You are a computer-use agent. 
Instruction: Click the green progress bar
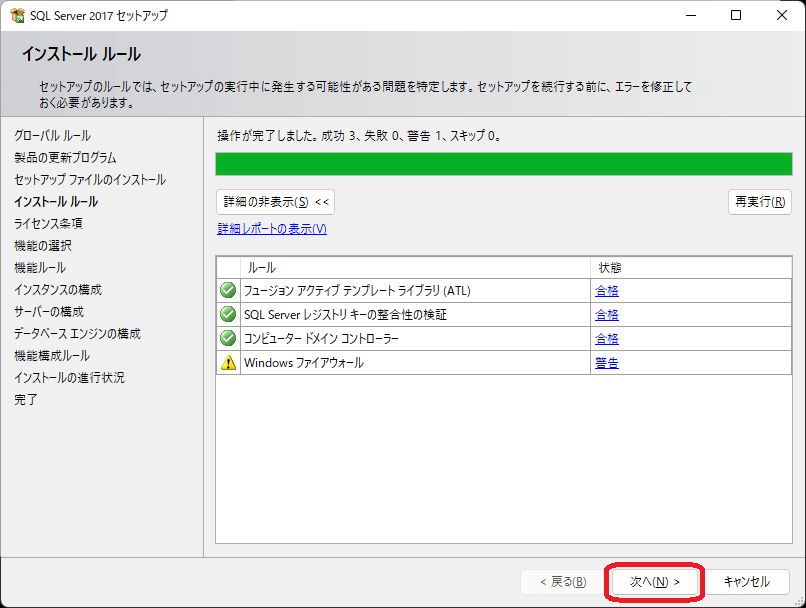[x=503, y=165]
